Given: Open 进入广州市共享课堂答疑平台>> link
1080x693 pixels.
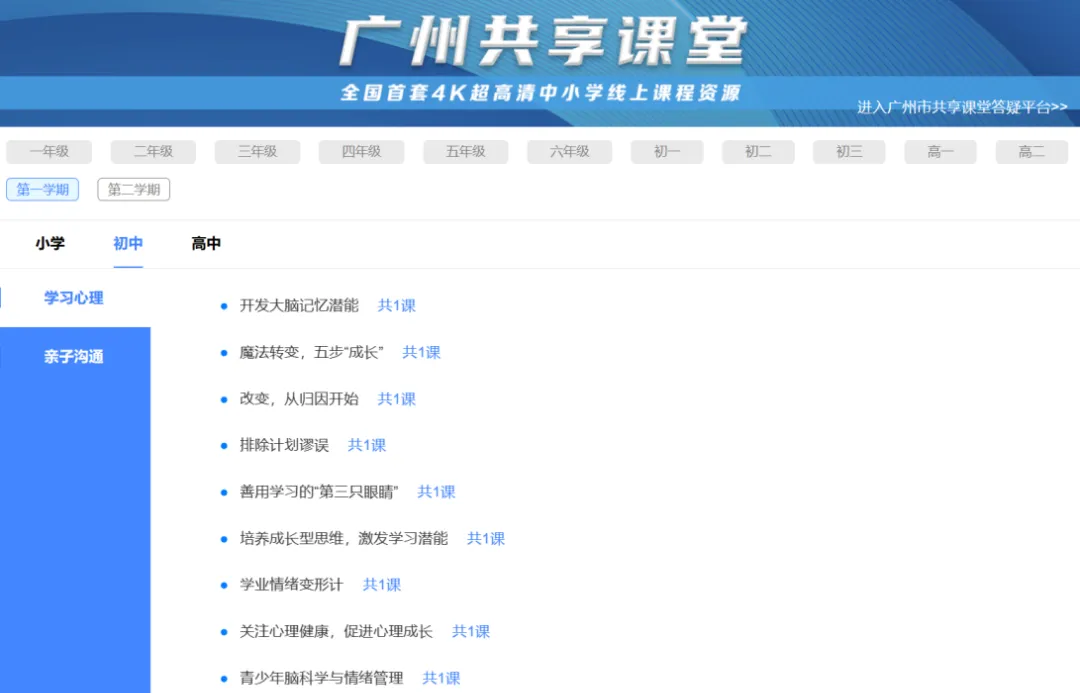Looking at the screenshot, I should pos(962,107).
